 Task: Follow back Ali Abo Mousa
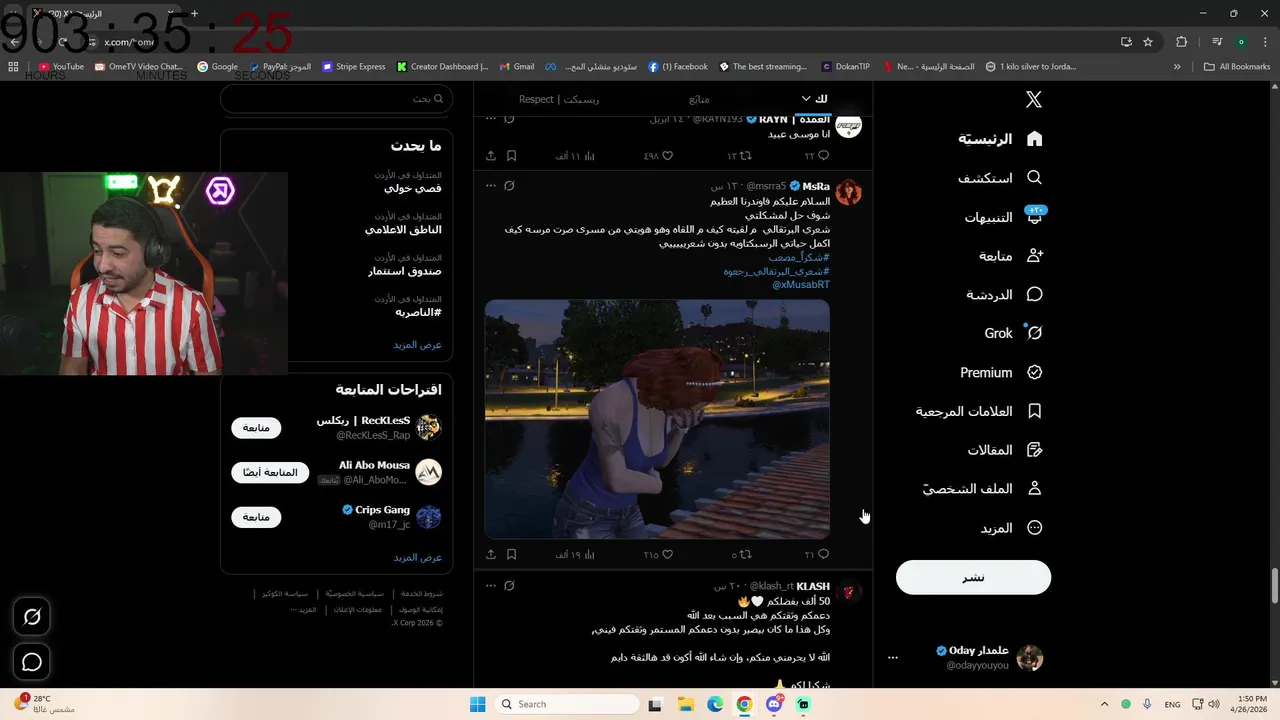click(x=270, y=472)
